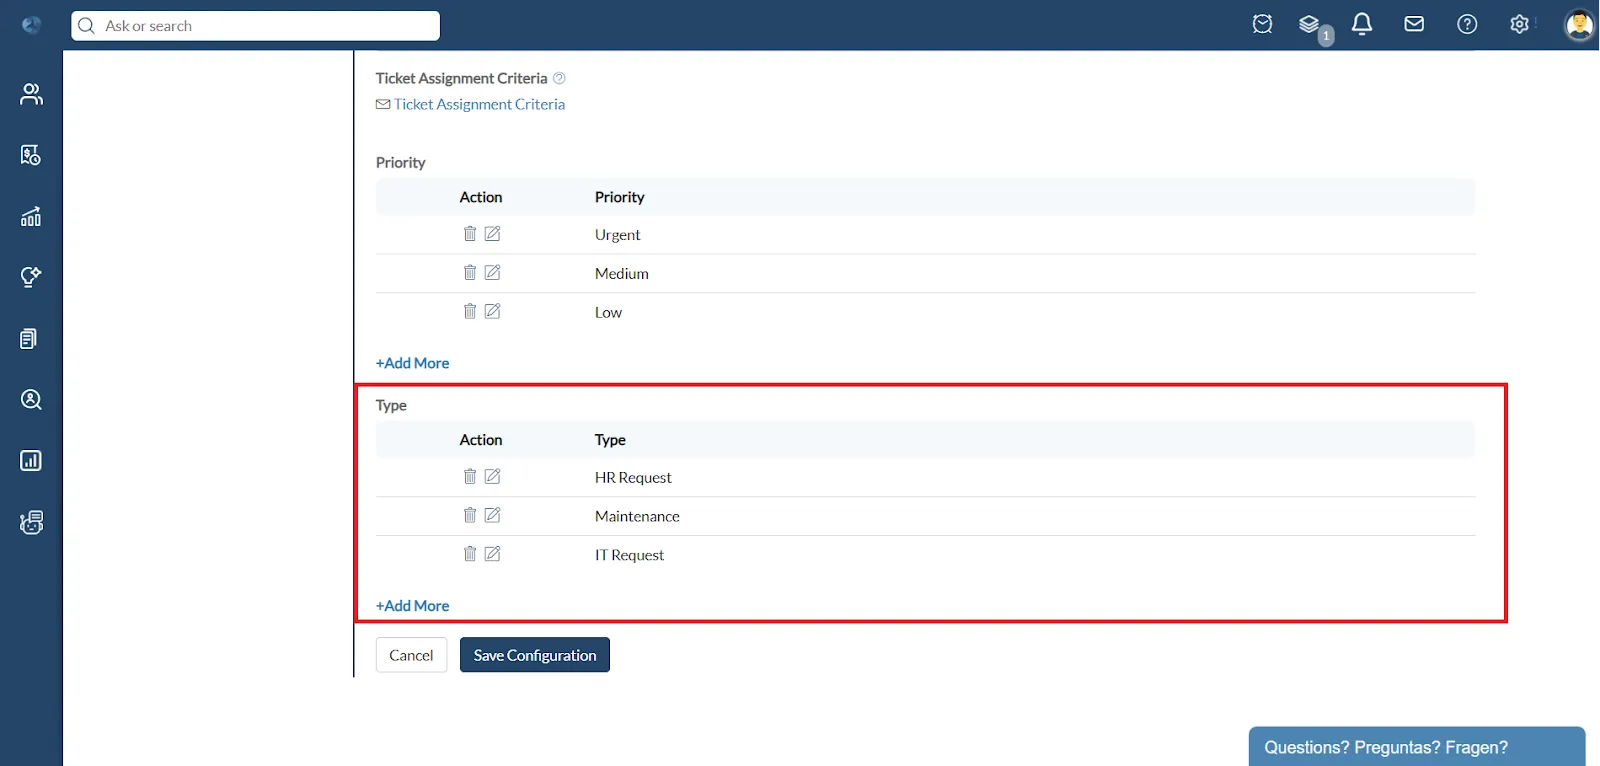Image resolution: width=1600 pixels, height=766 pixels.
Task: Open the user profile avatar
Action: click(x=1579, y=25)
